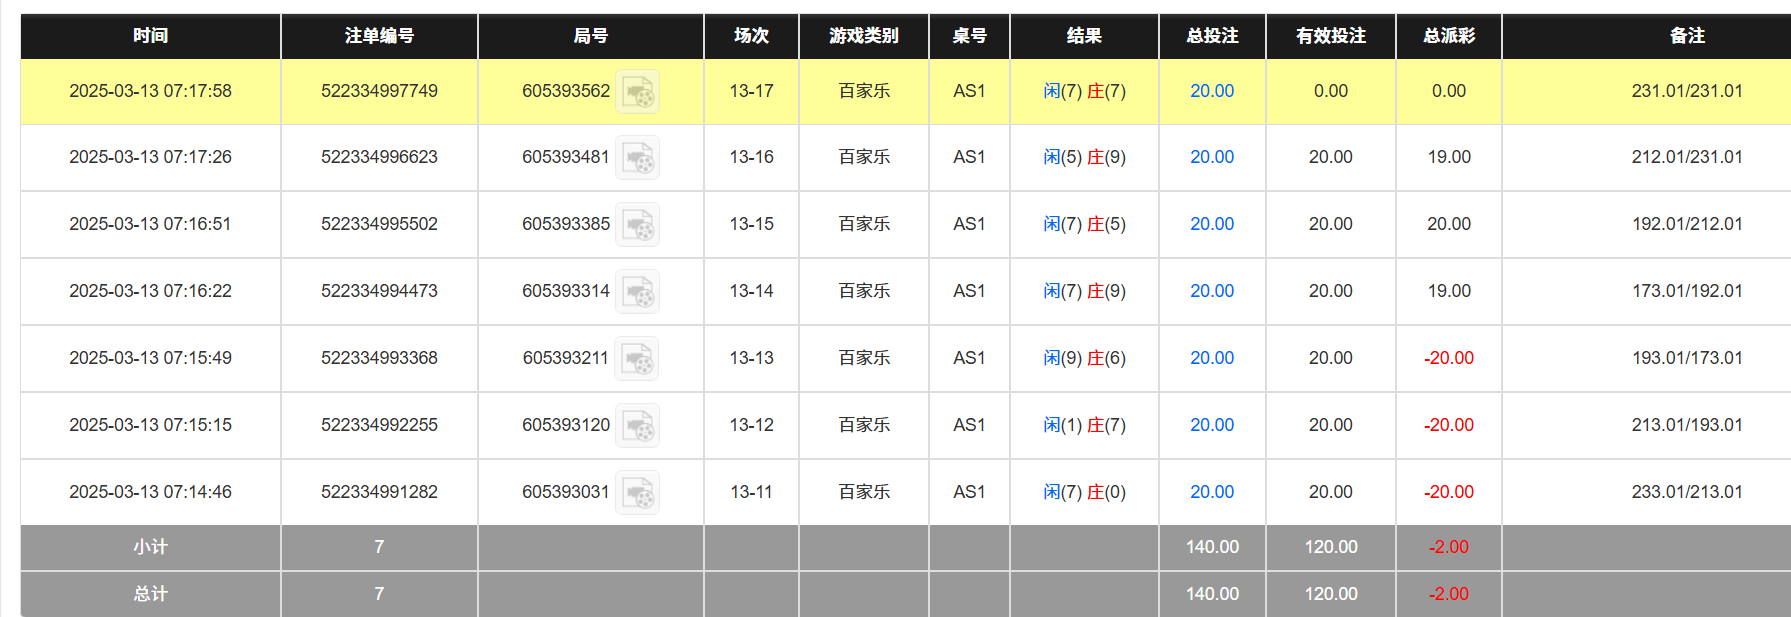The height and width of the screenshot is (617, 1791).
Task: Select bet order number 522334997749
Action: (379, 91)
